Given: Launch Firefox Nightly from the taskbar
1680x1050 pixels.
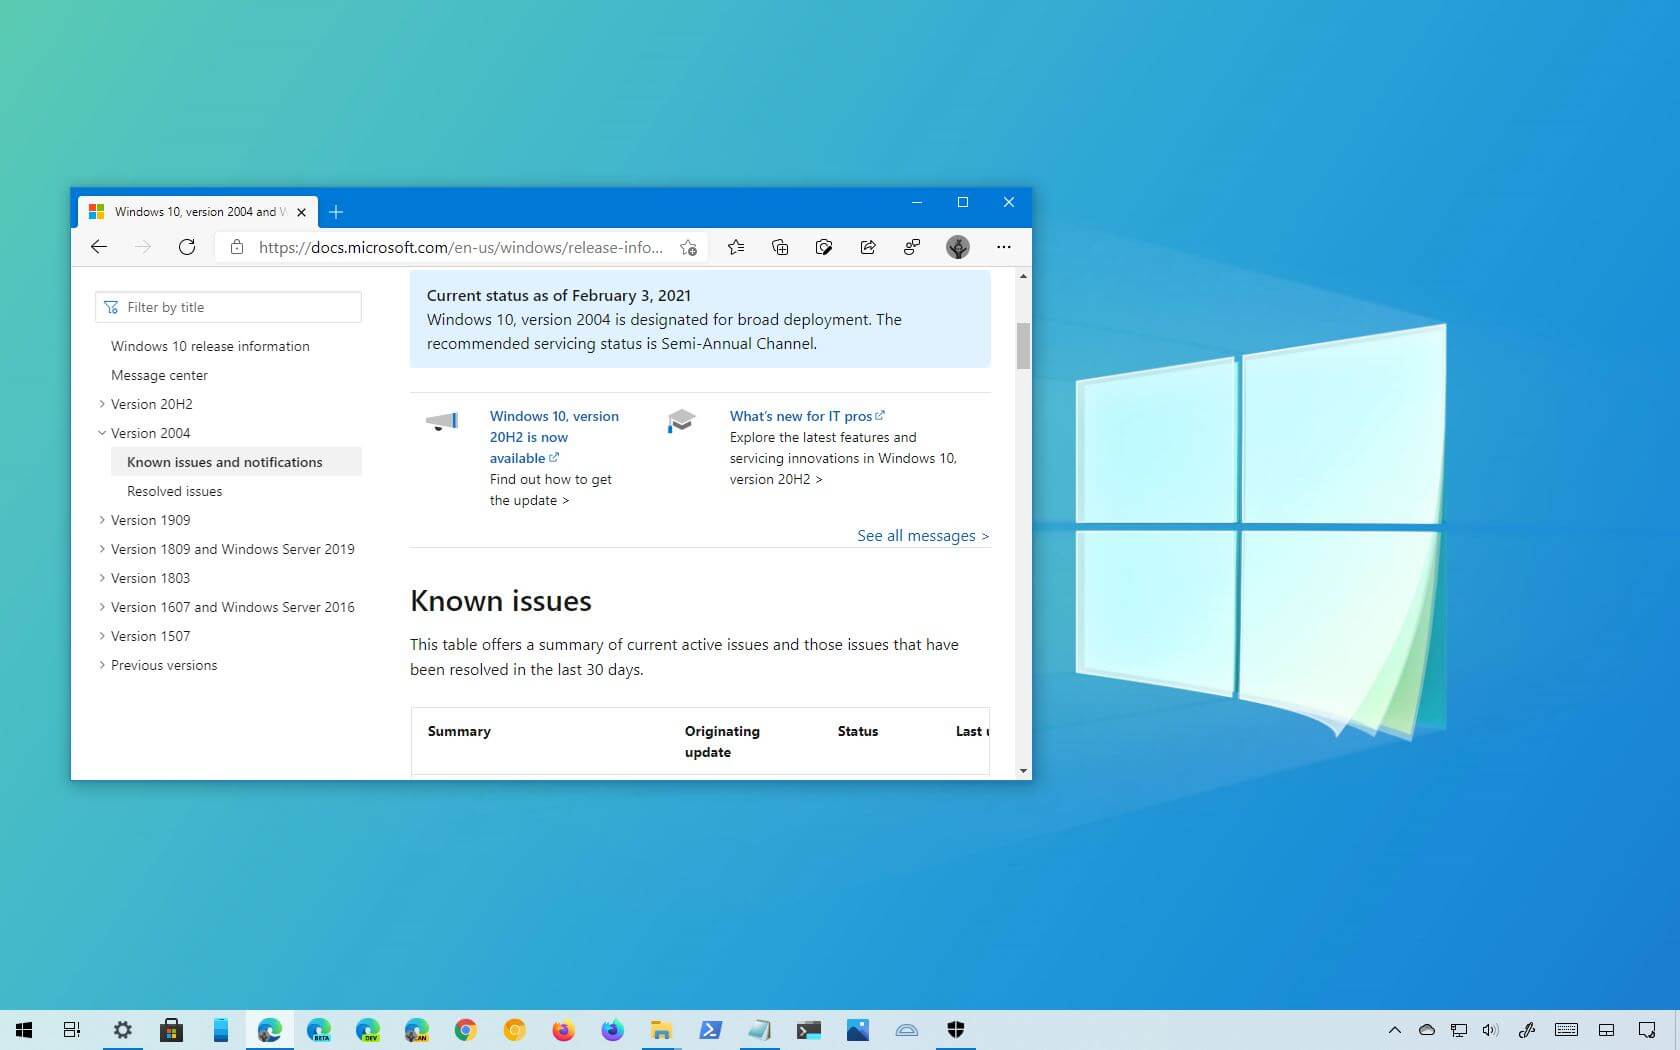Looking at the screenshot, I should (x=612, y=1030).
